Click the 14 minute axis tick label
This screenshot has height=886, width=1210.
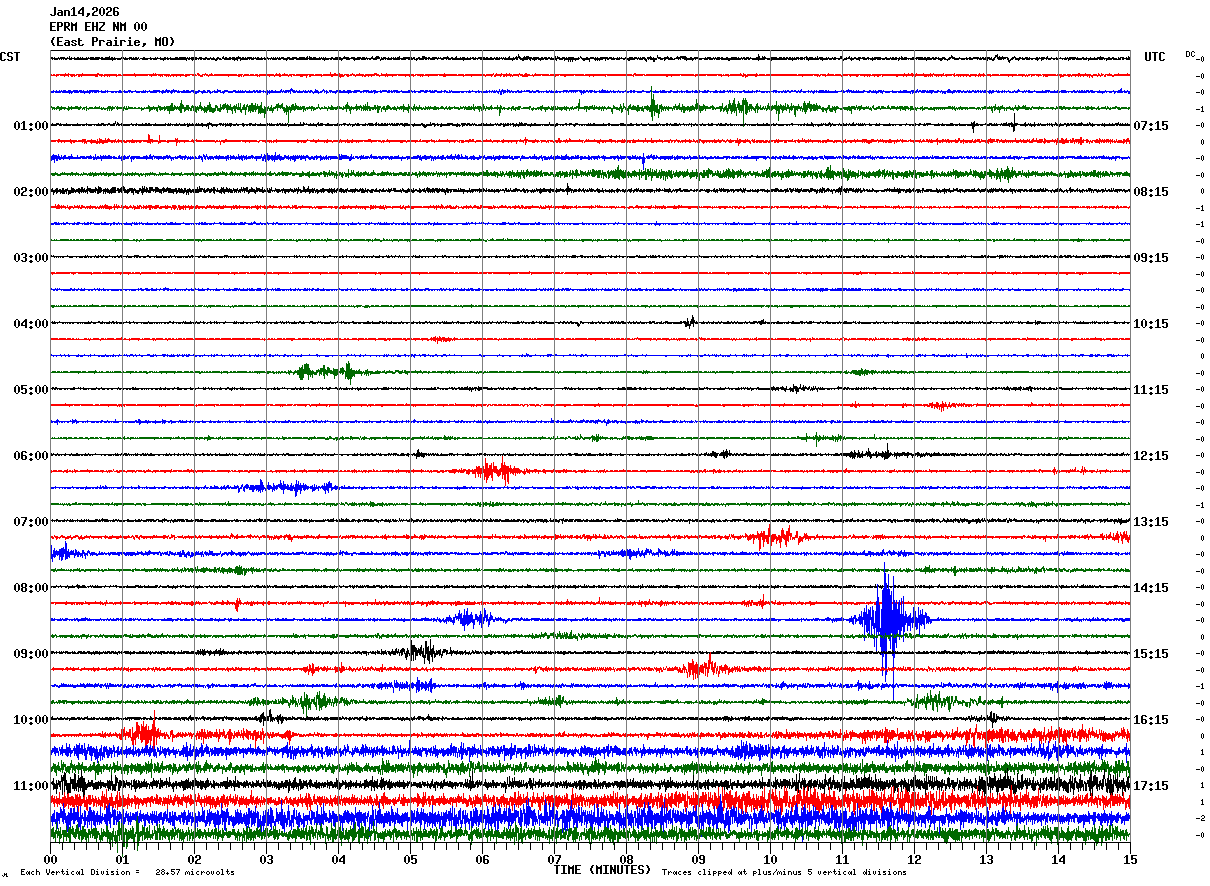(1058, 859)
